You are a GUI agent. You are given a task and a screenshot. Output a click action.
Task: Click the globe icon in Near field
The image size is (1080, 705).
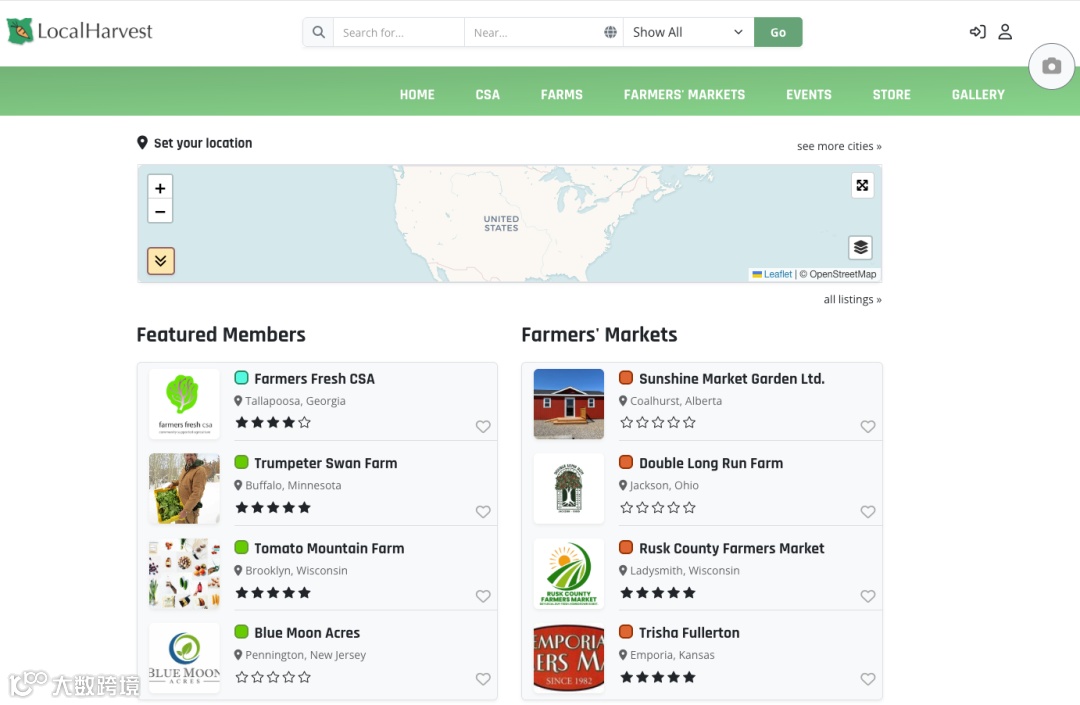[610, 32]
